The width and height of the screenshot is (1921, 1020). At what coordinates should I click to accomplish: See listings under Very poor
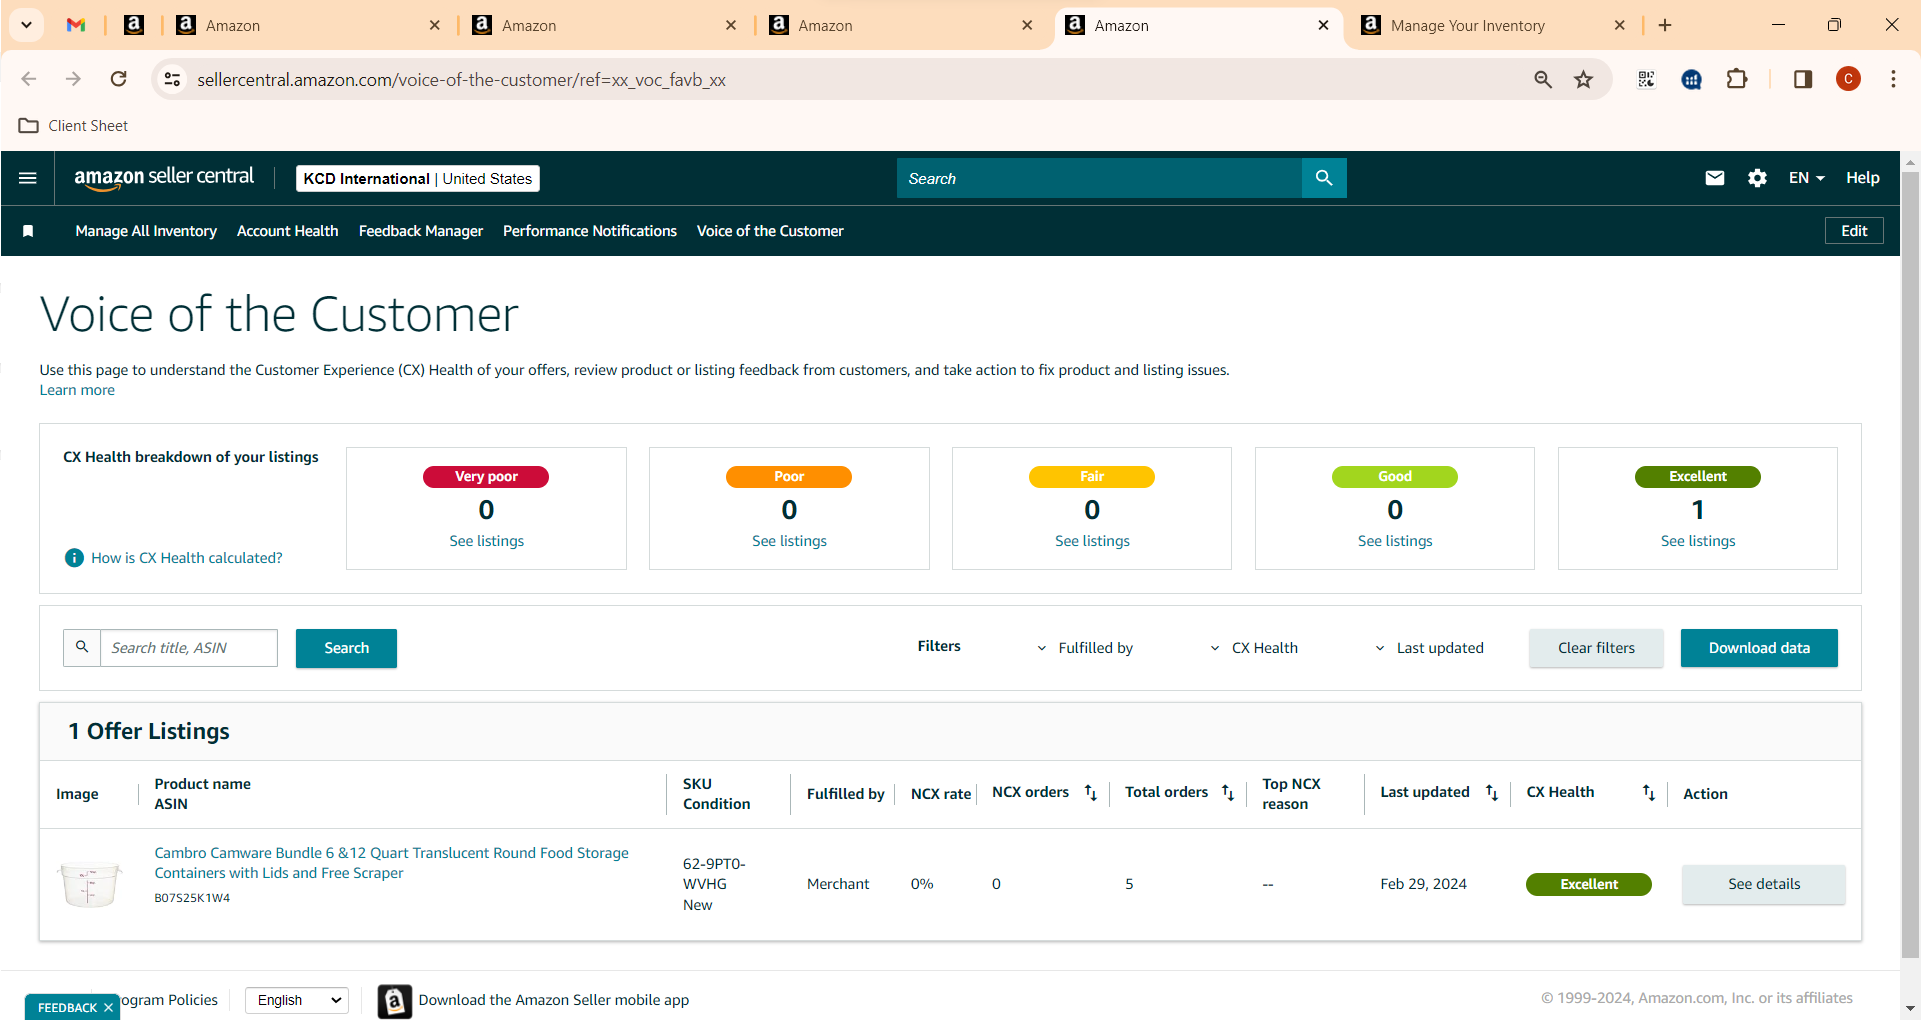coord(487,541)
